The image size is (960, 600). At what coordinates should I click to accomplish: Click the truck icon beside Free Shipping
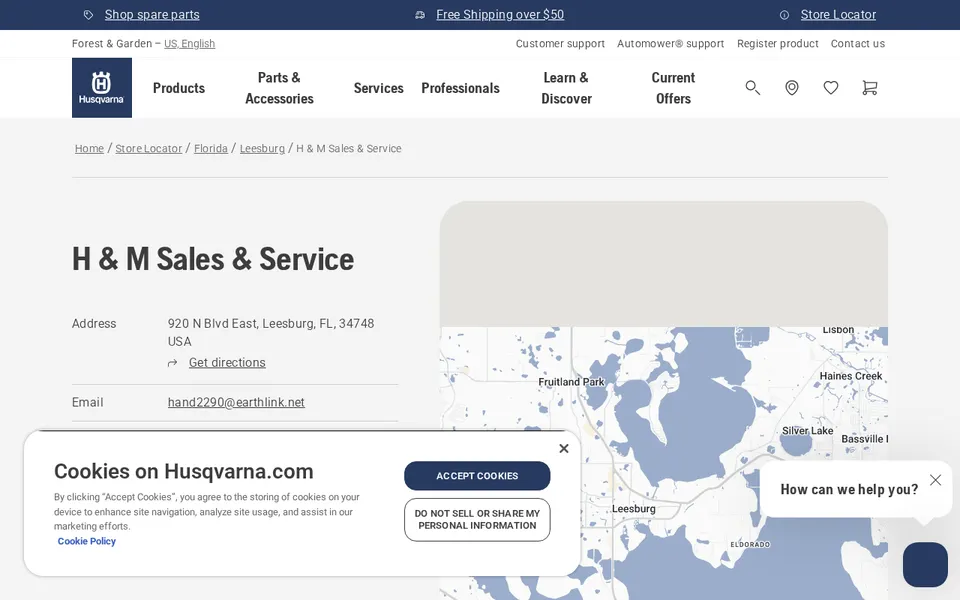tap(420, 15)
